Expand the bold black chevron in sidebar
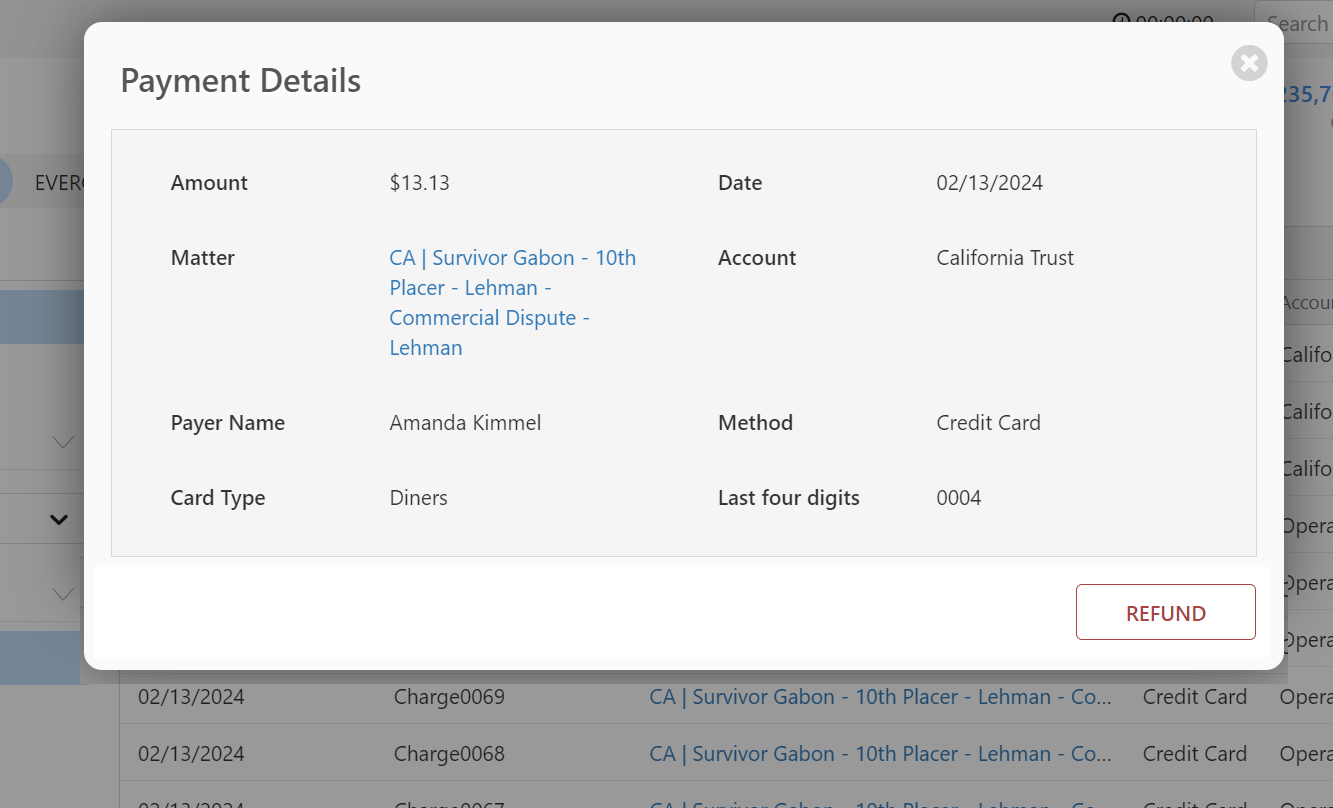 click(59, 519)
